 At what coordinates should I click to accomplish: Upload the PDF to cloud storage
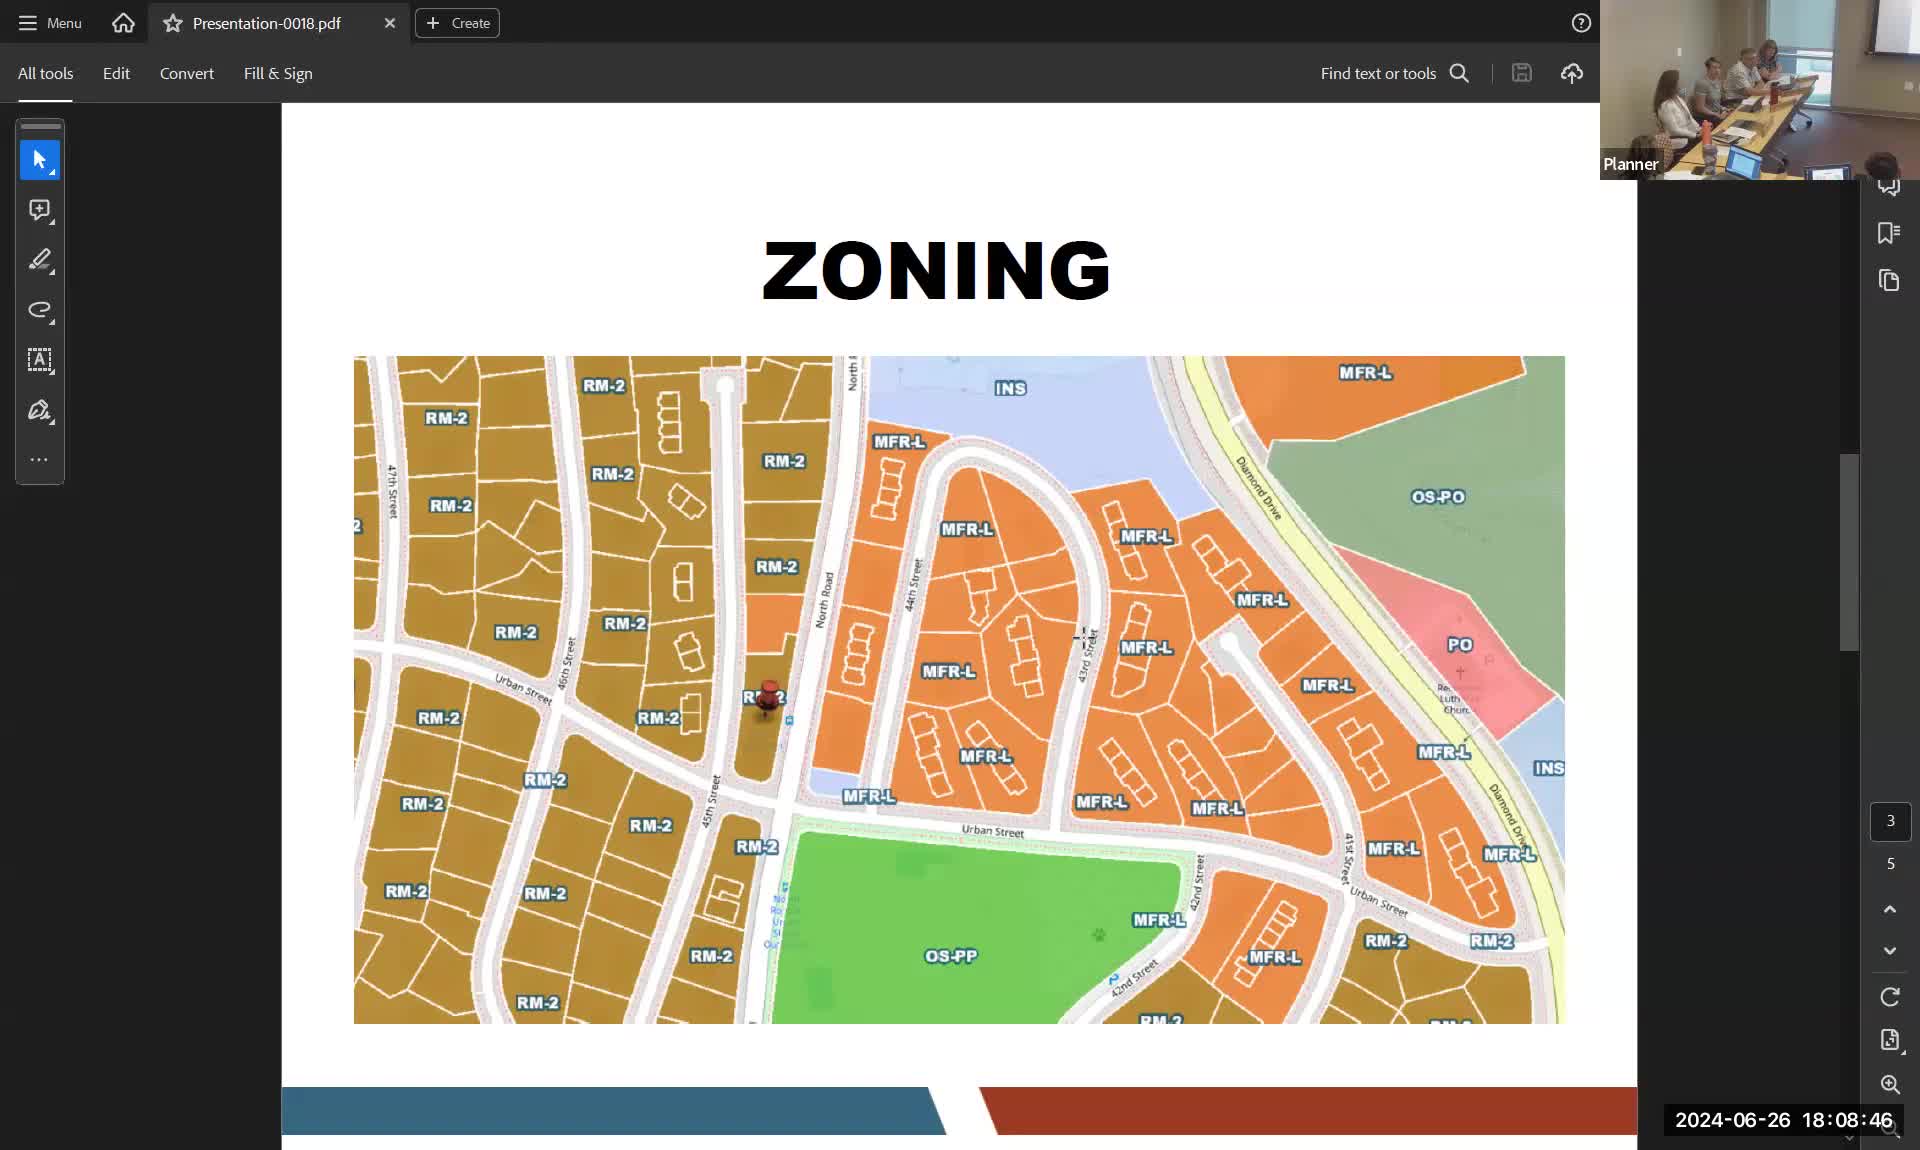(1571, 73)
